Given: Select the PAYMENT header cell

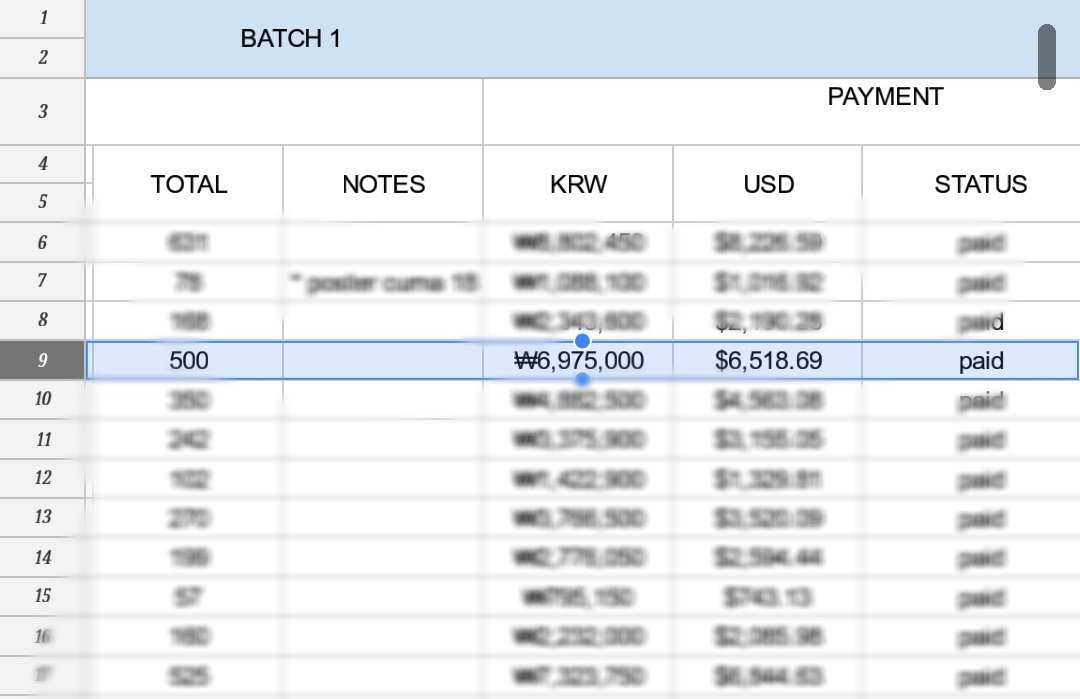Looking at the screenshot, I should click(x=885, y=97).
